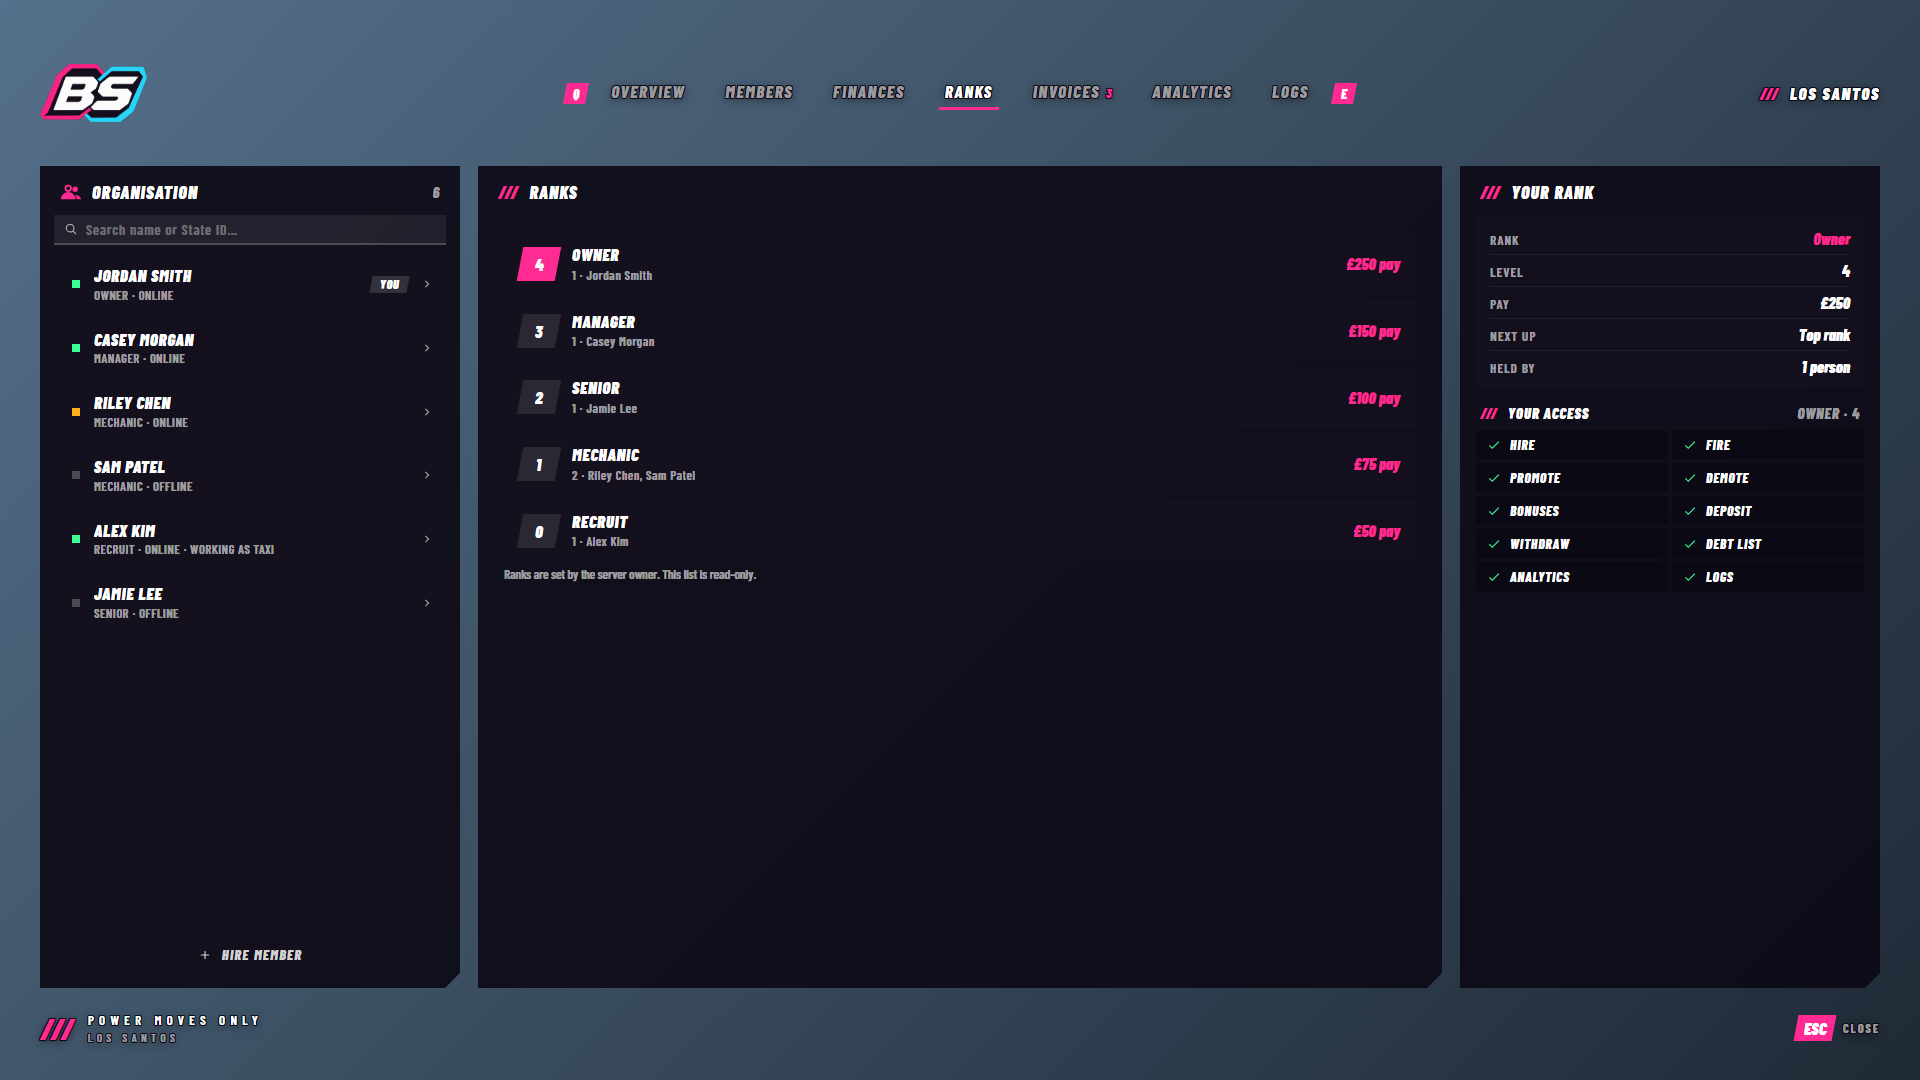1920x1080 pixels.
Task: Expand Sam Patel's row chevron
Action: pyautogui.click(x=427, y=475)
